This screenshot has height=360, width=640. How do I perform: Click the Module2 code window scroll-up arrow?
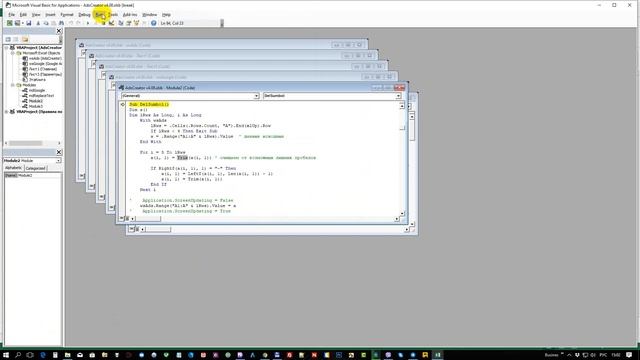402,106
